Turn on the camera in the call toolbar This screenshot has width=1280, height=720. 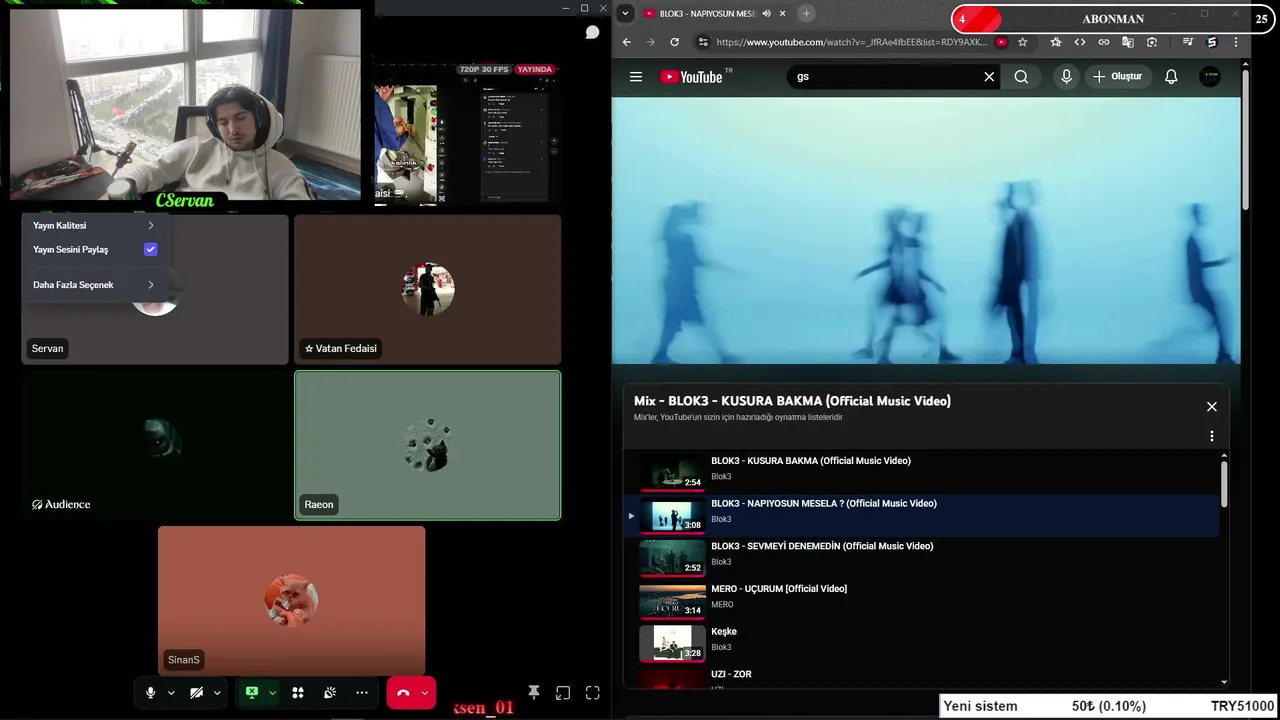click(x=197, y=693)
